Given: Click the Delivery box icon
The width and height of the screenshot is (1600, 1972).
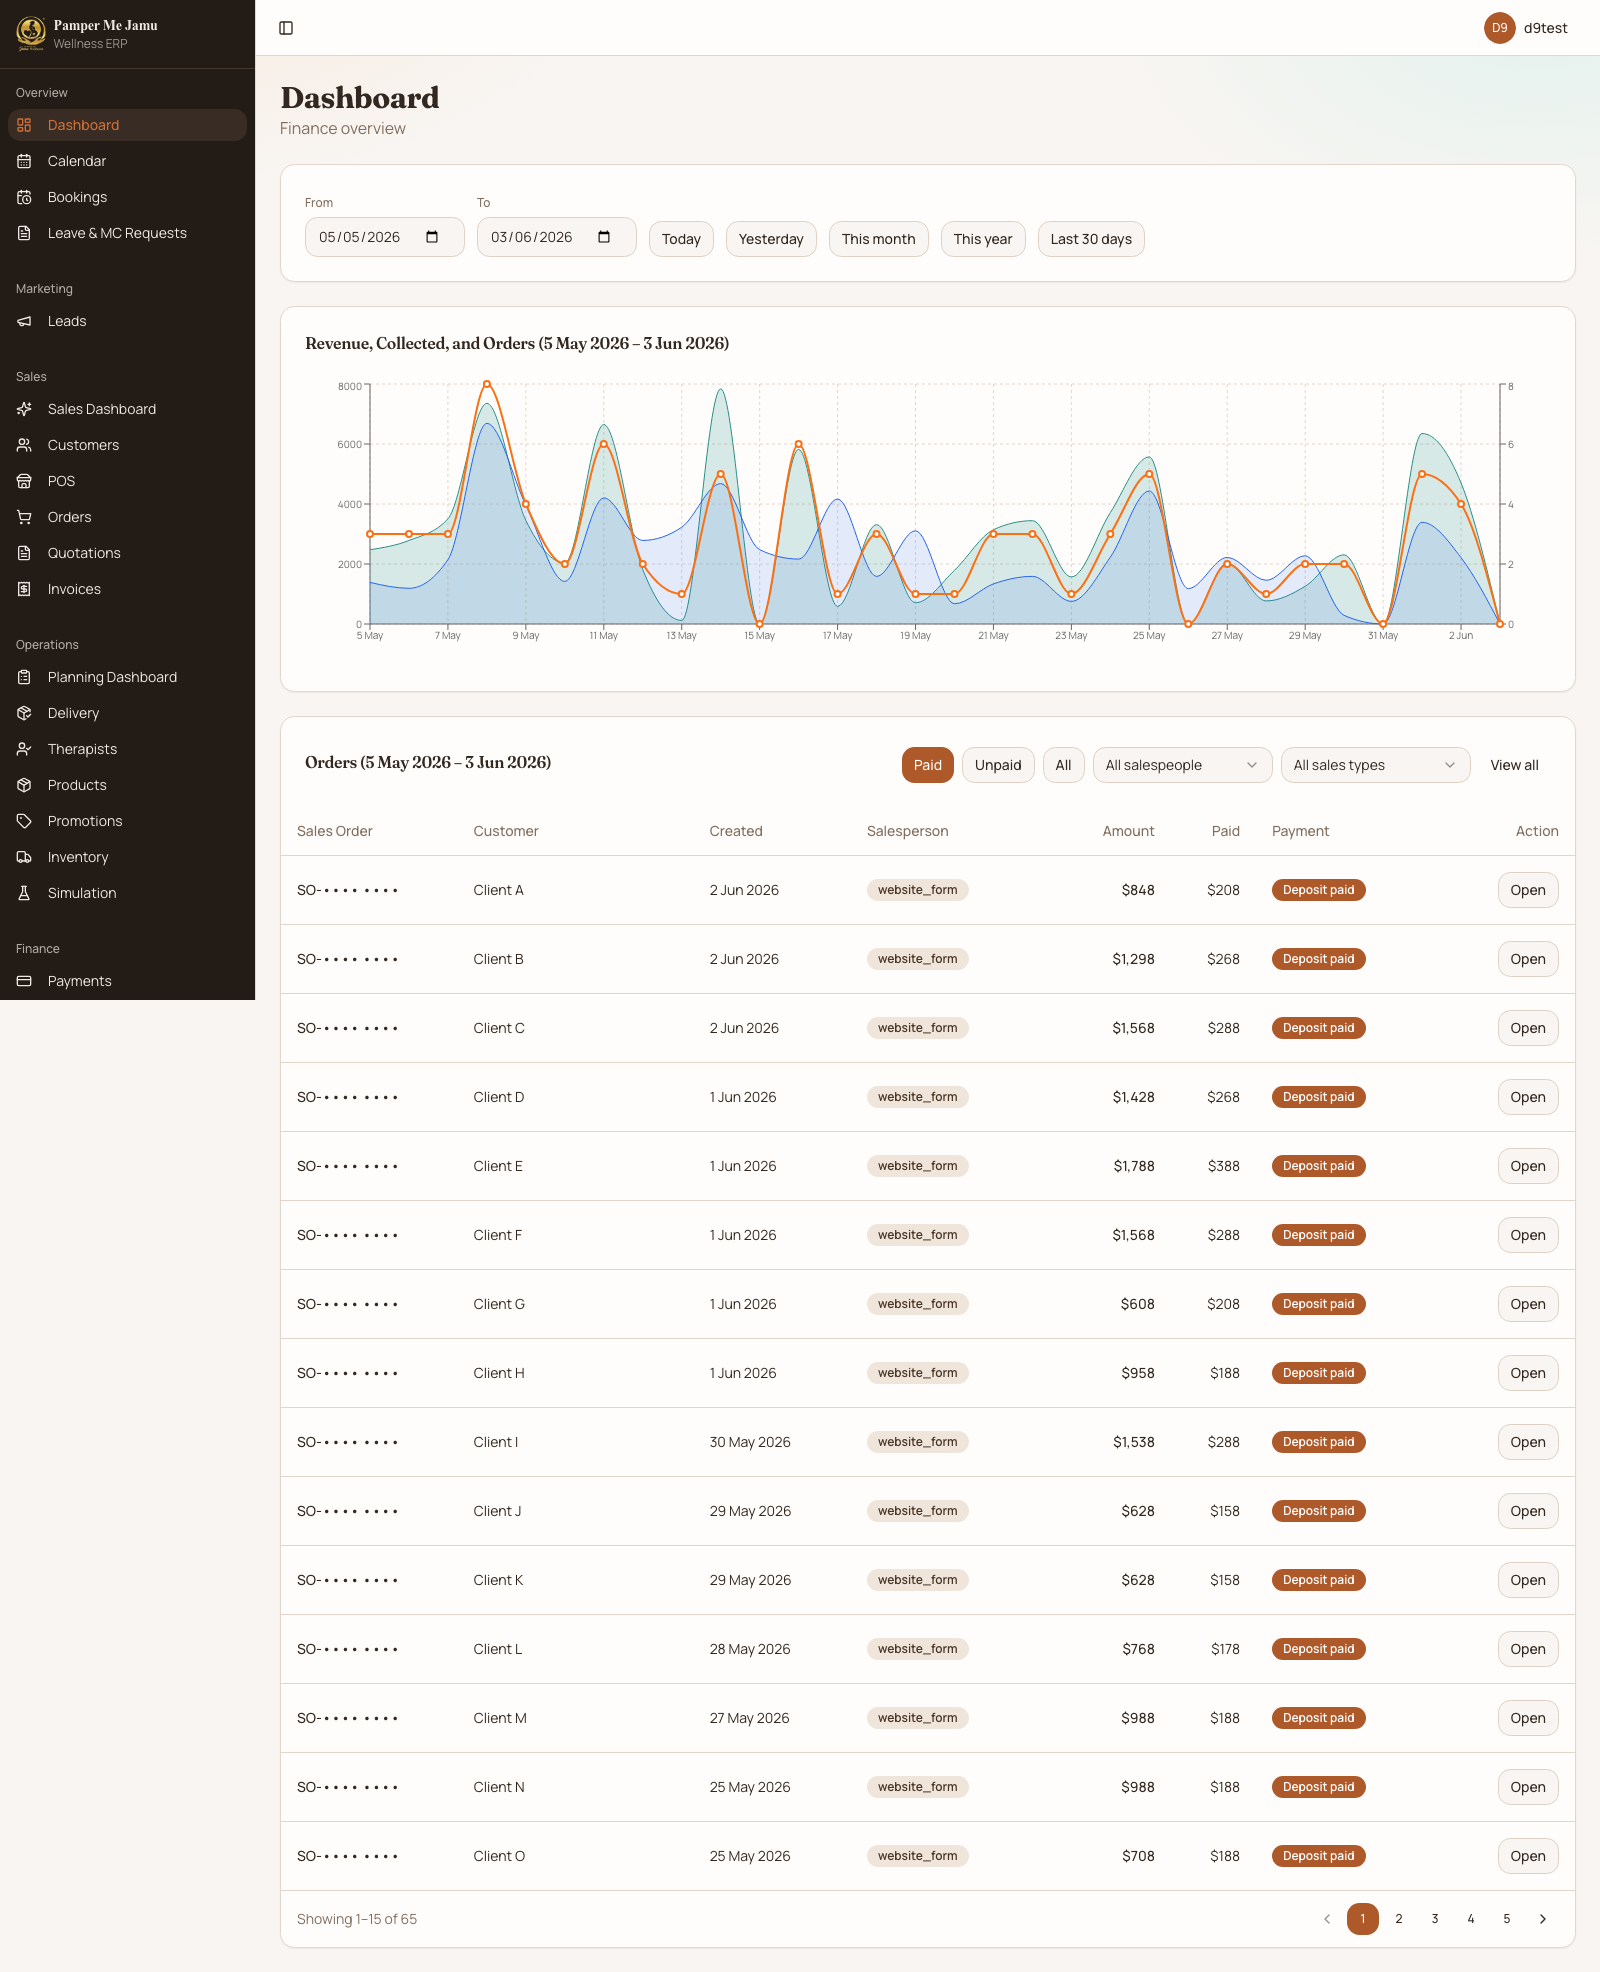Looking at the screenshot, I should [24, 713].
